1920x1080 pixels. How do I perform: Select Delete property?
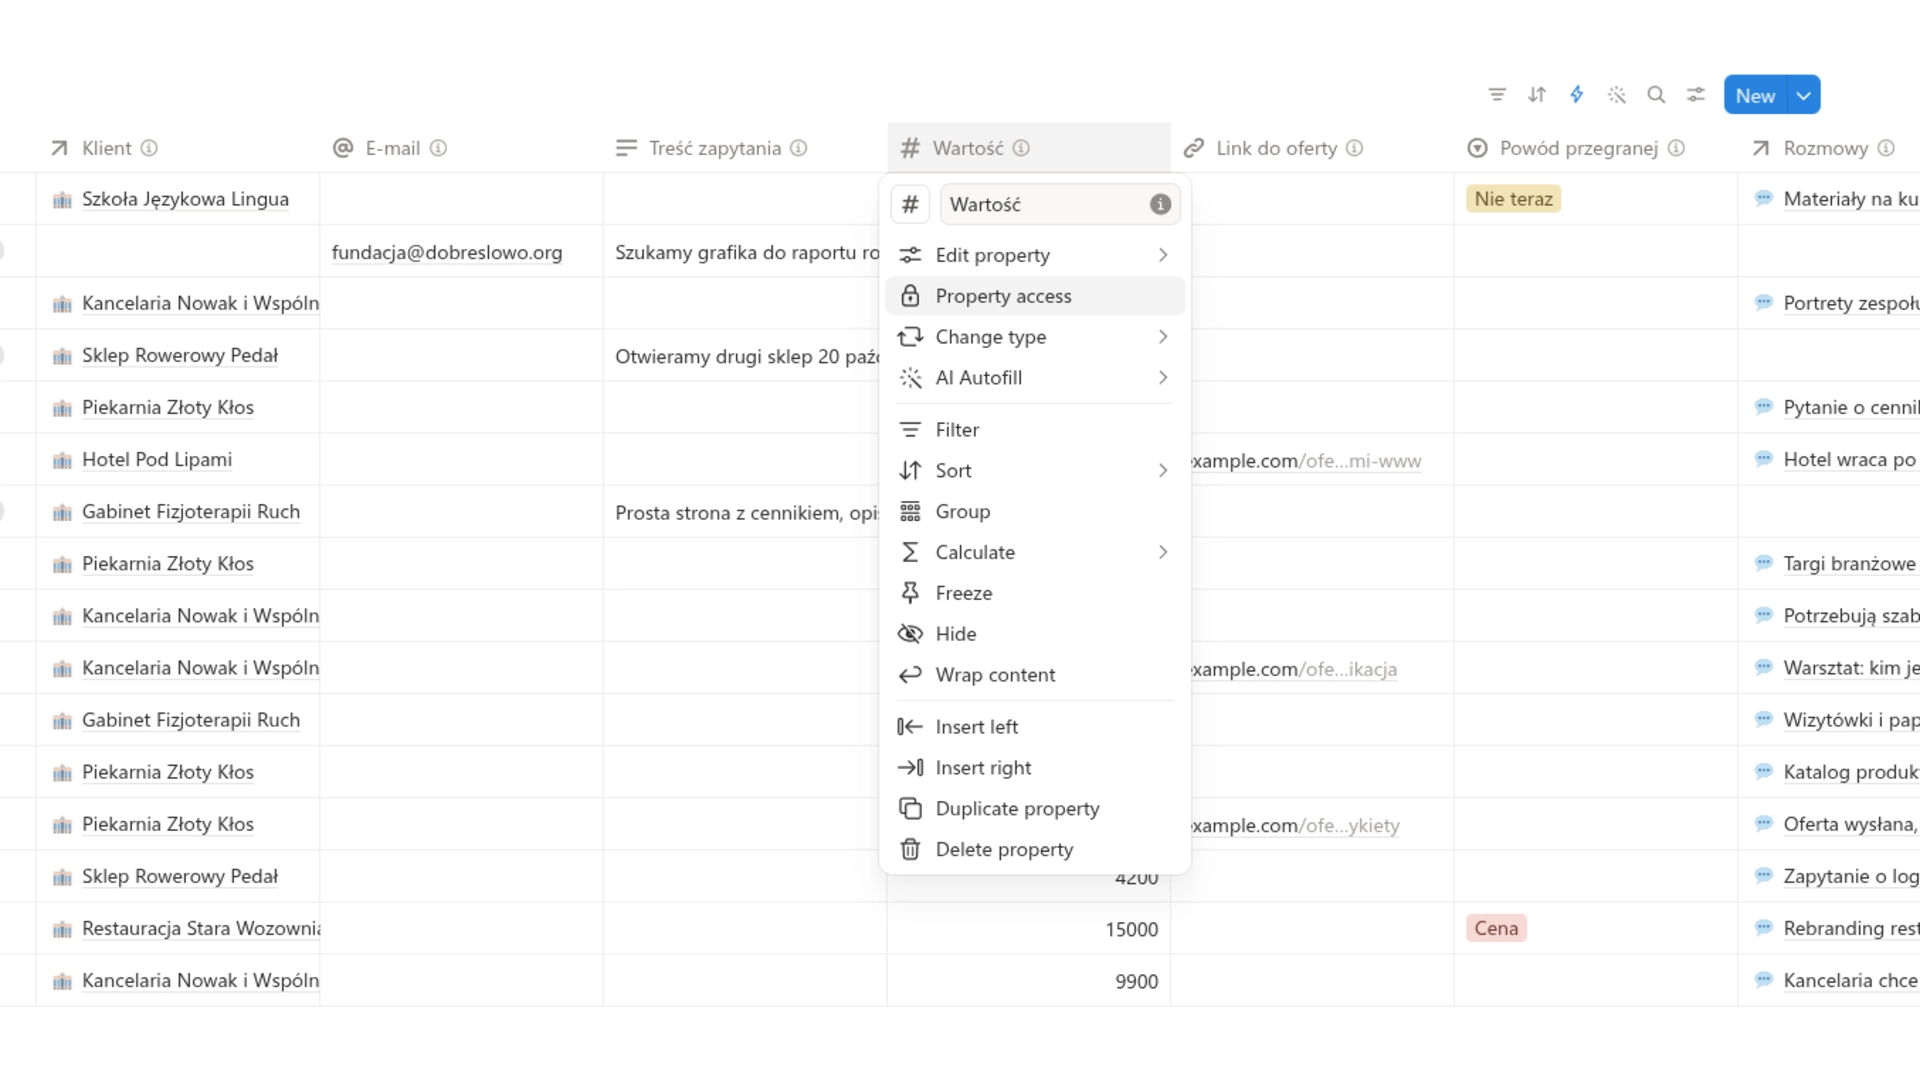point(1035,850)
